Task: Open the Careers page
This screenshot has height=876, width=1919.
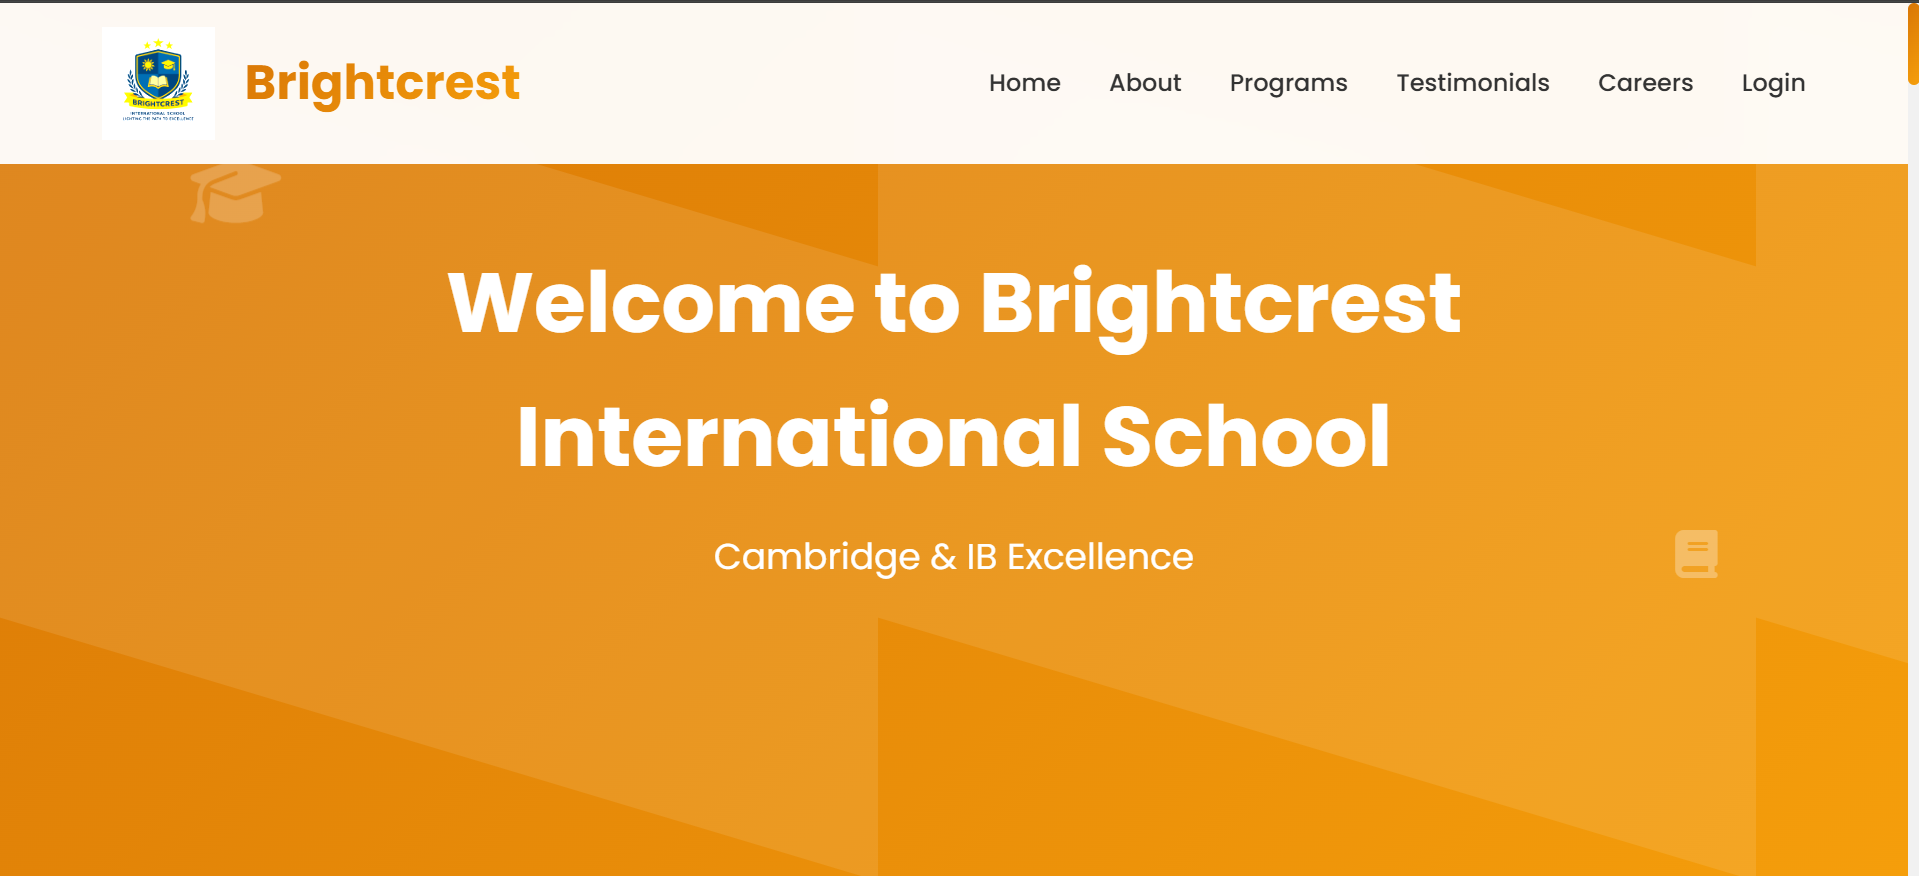Action: click(x=1645, y=83)
